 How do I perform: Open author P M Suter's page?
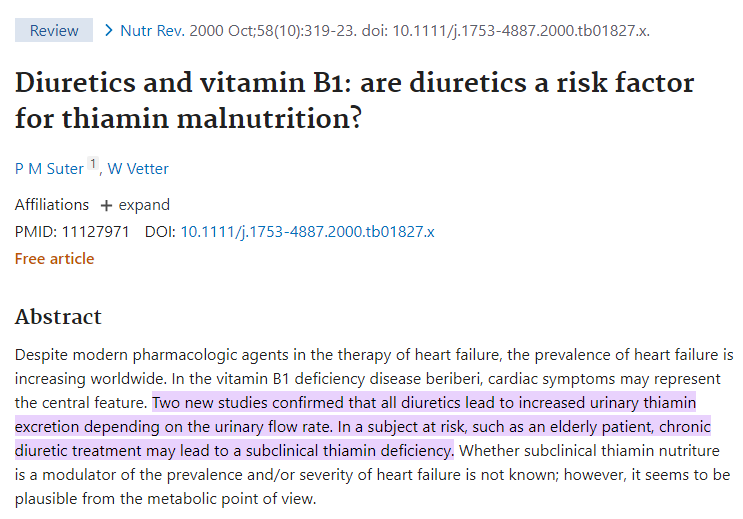point(49,169)
